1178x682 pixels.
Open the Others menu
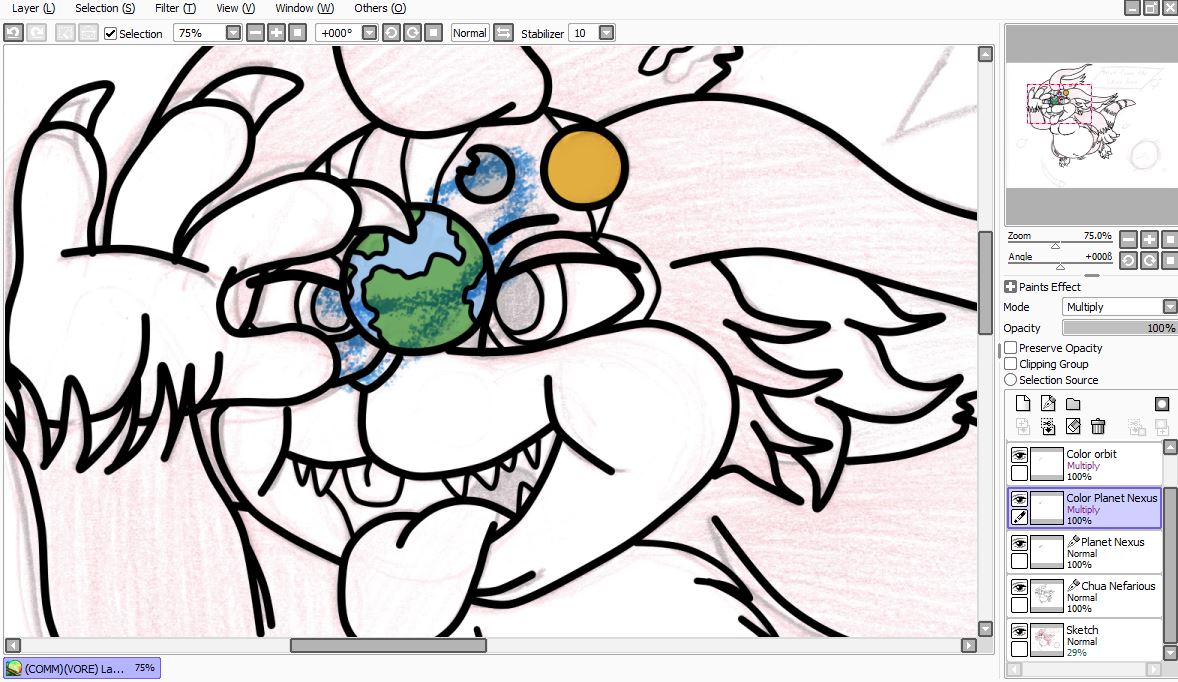[379, 8]
